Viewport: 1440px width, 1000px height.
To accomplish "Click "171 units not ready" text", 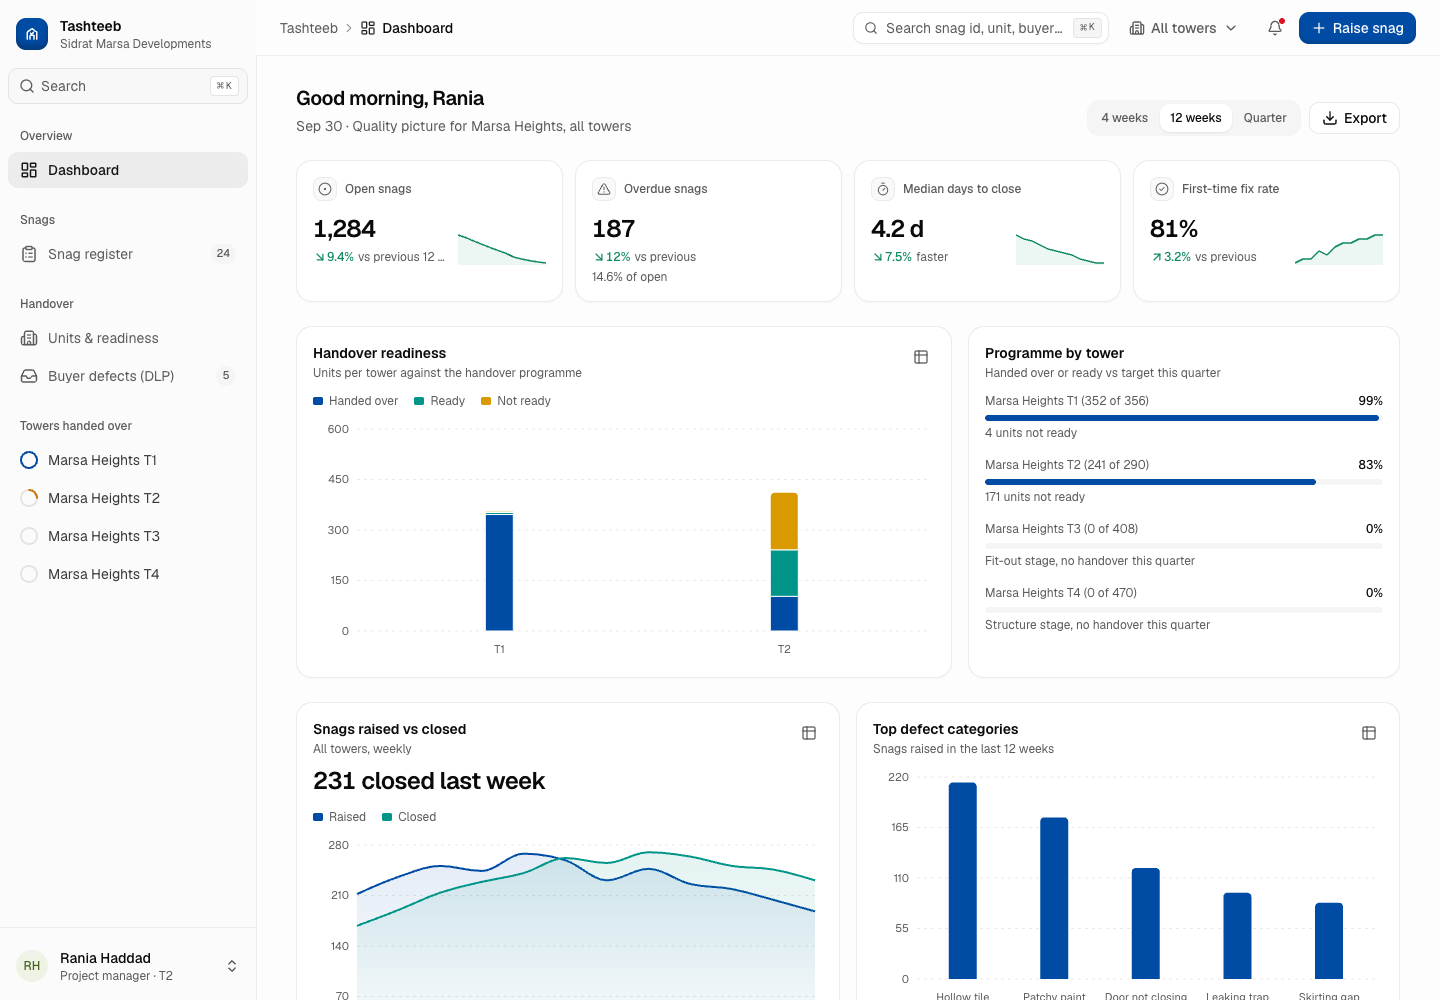I will click(1035, 497).
